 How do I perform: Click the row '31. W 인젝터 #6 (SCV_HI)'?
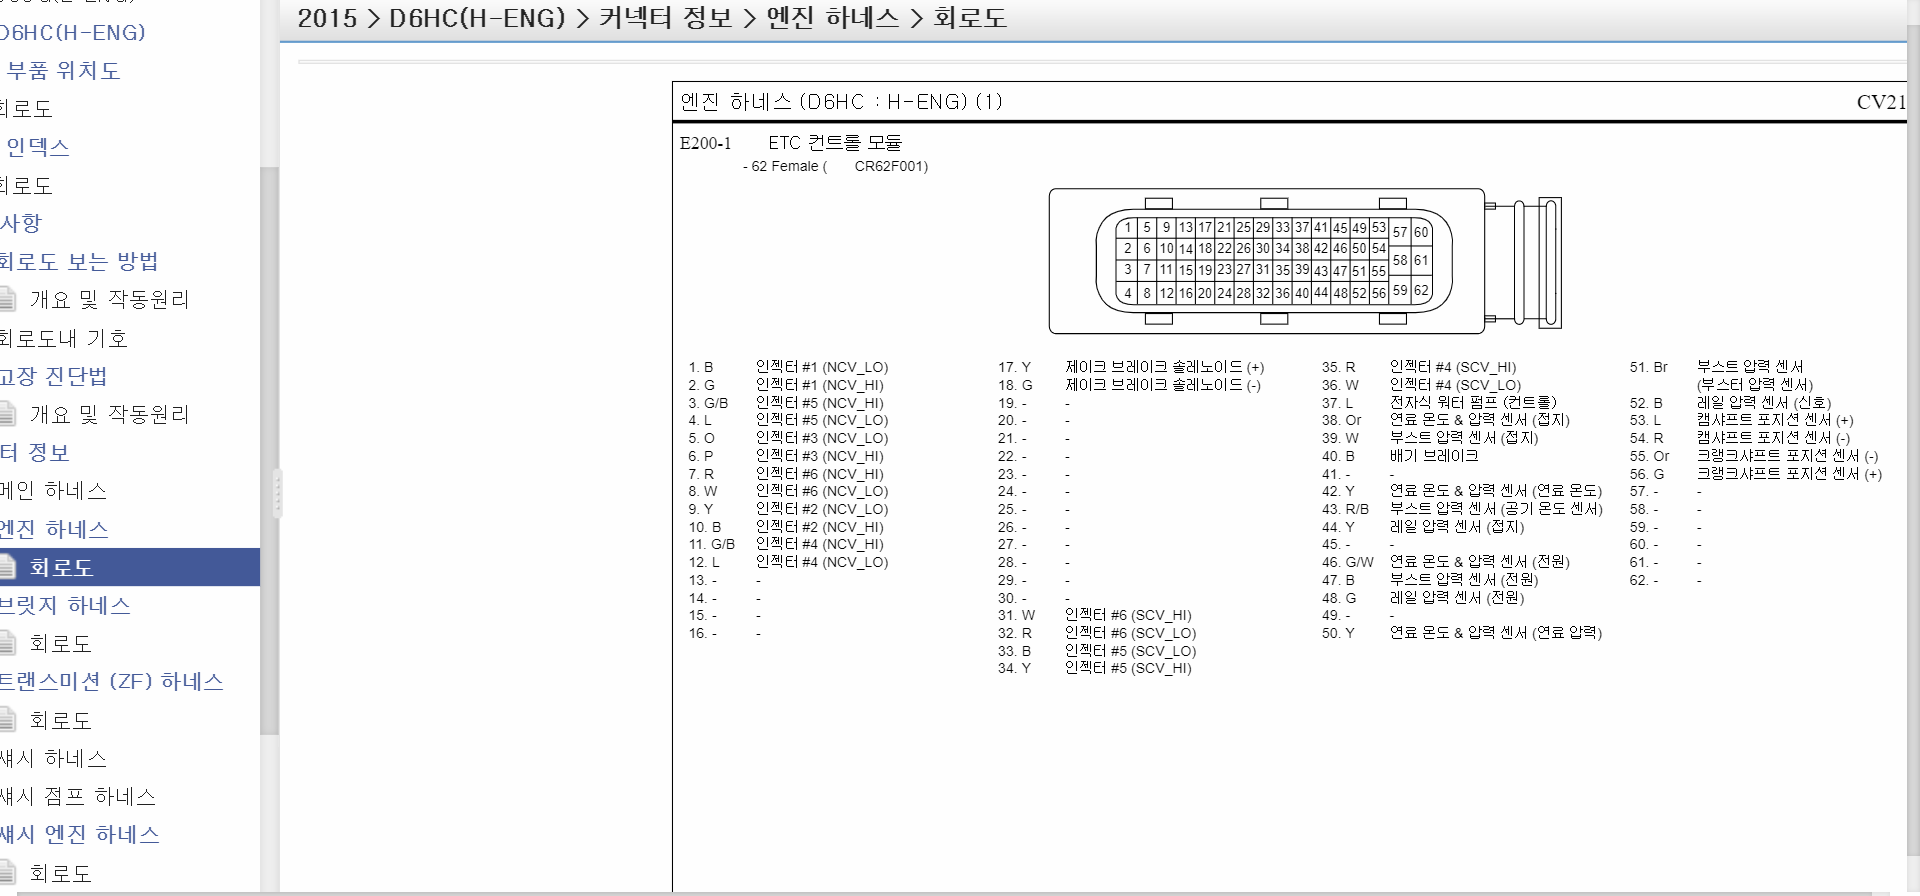pyautogui.click(x=1094, y=615)
